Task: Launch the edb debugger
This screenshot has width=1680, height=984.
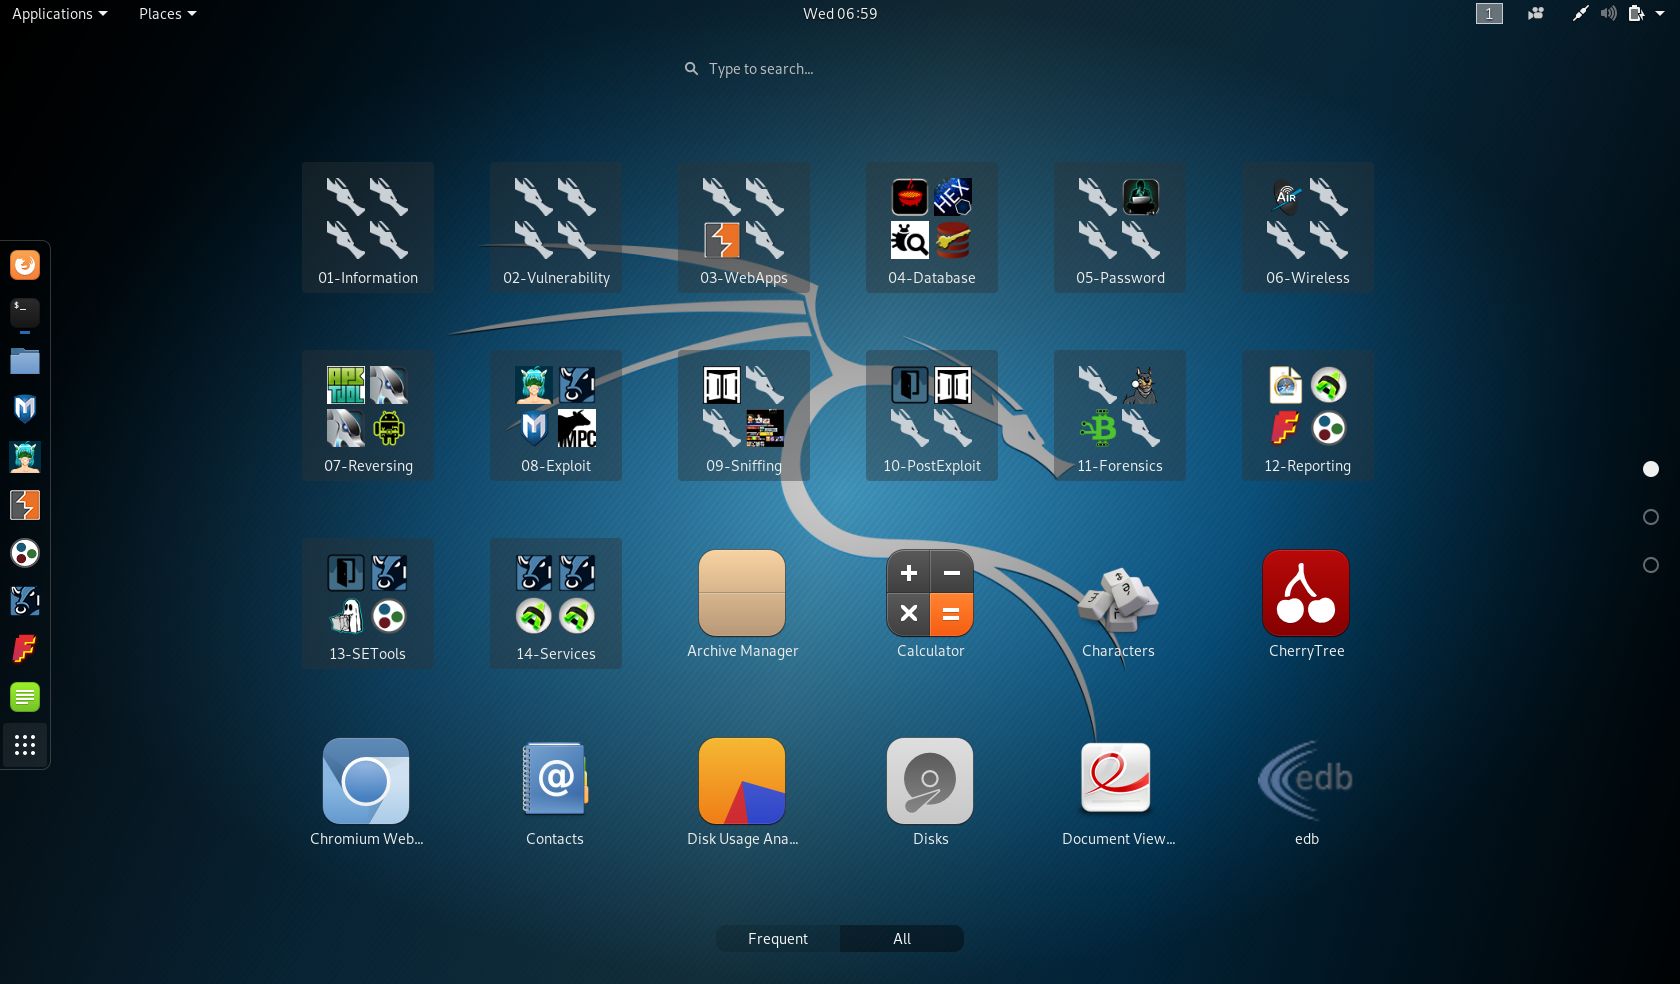Action: pos(1307,792)
